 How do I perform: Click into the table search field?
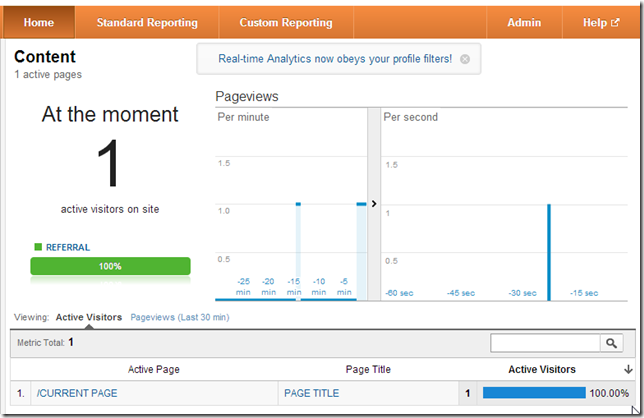pyautogui.click(x=545, y=343)
